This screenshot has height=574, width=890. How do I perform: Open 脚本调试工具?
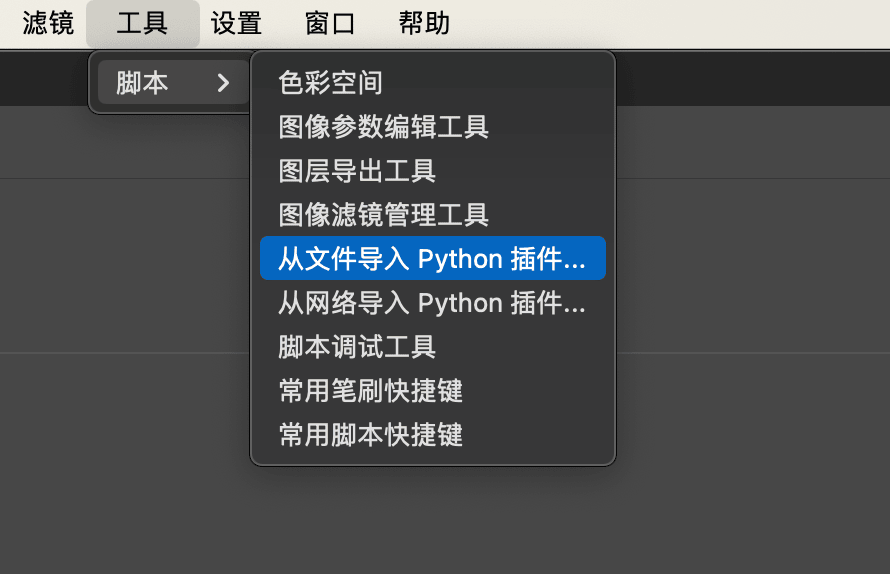pos(357,347)
